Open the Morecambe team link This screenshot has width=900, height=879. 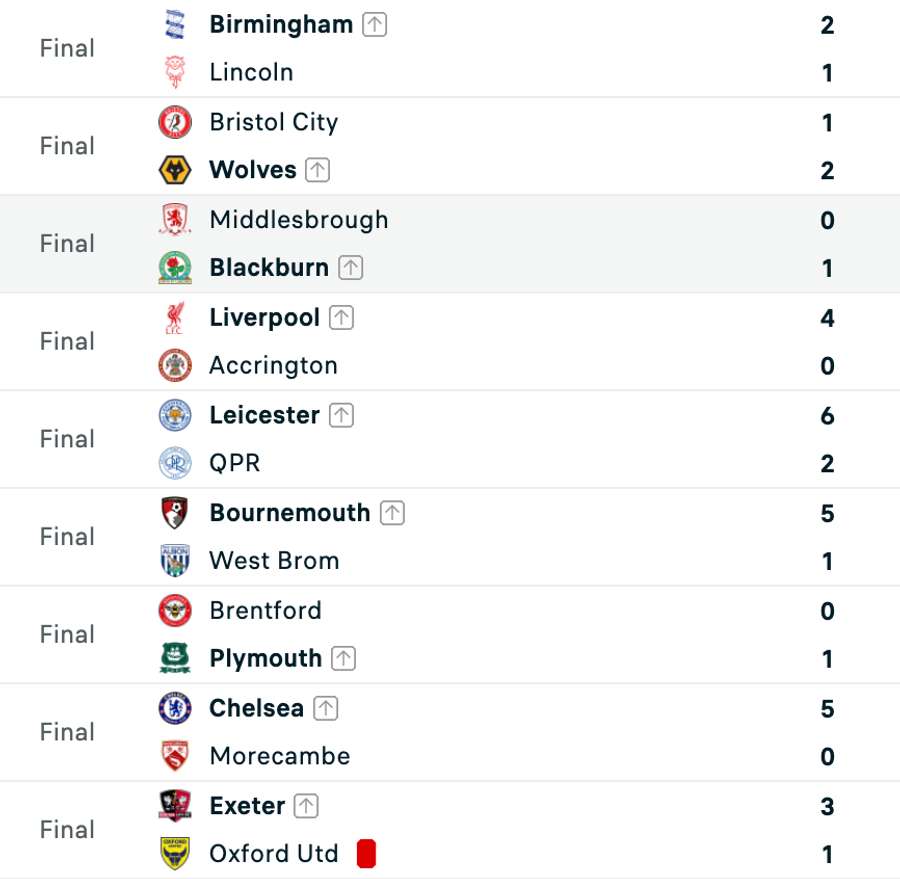click(280, 756)
